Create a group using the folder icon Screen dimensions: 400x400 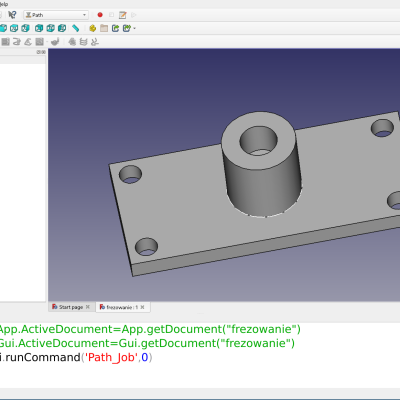[104, 28]
